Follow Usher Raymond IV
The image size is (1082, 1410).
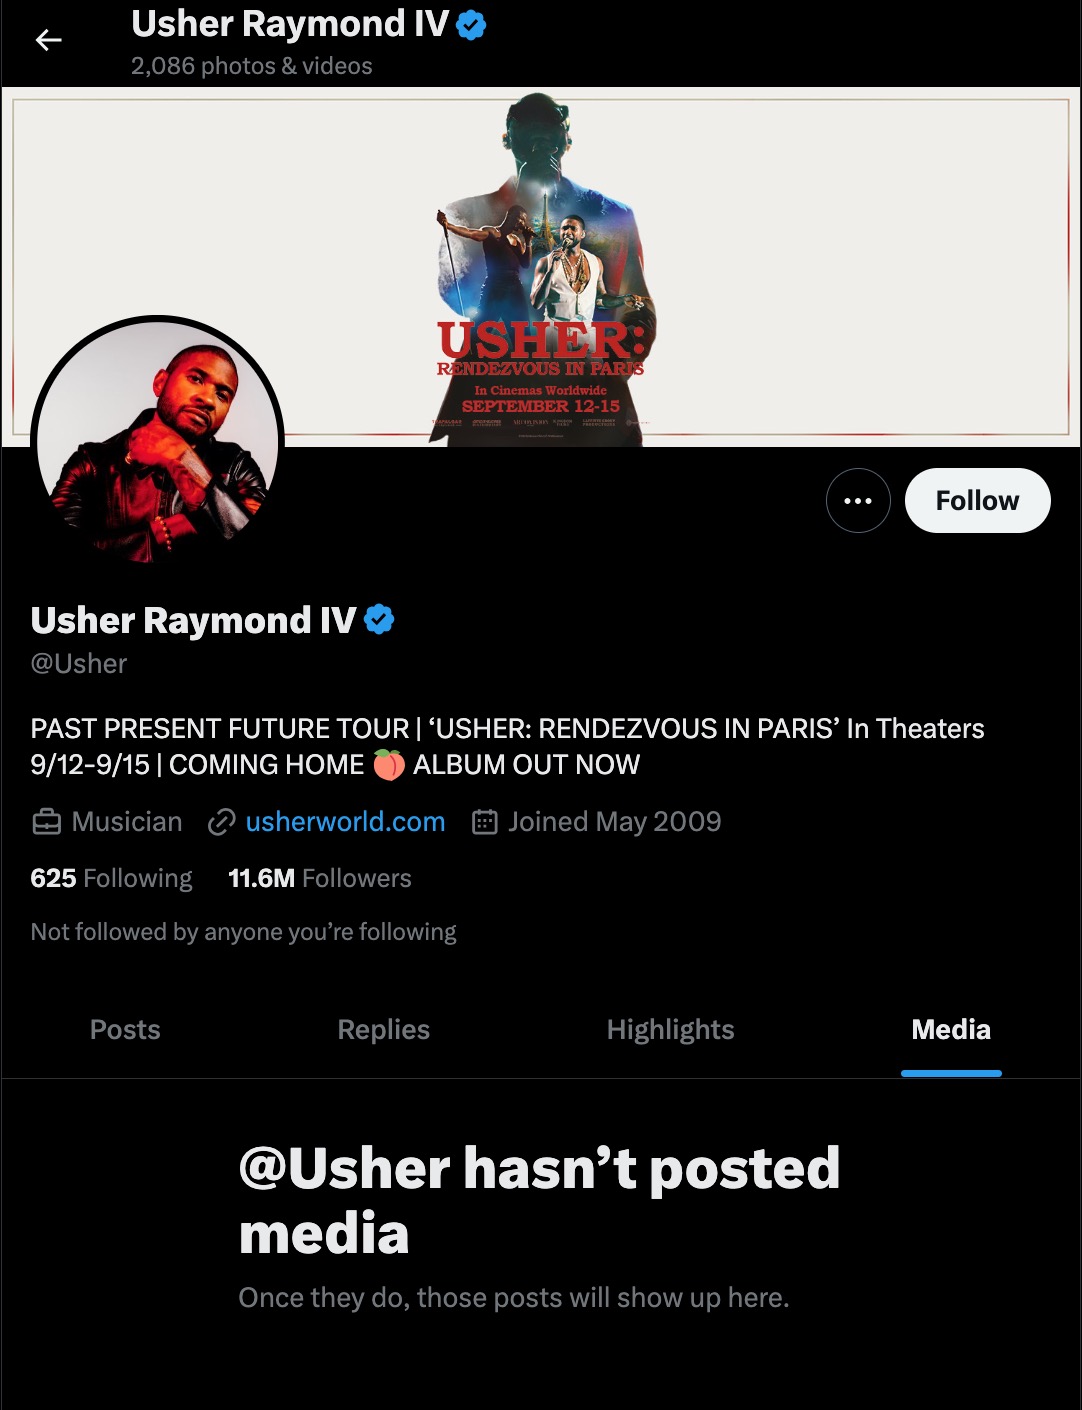pos(977,500)
